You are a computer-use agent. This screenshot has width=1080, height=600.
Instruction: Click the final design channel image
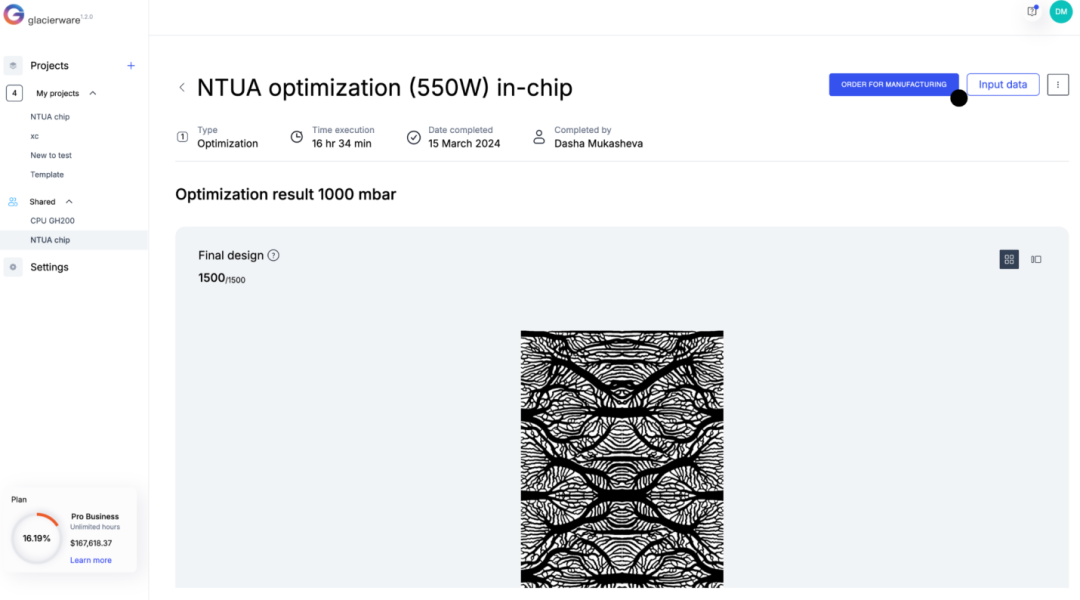tap(622, 459)
